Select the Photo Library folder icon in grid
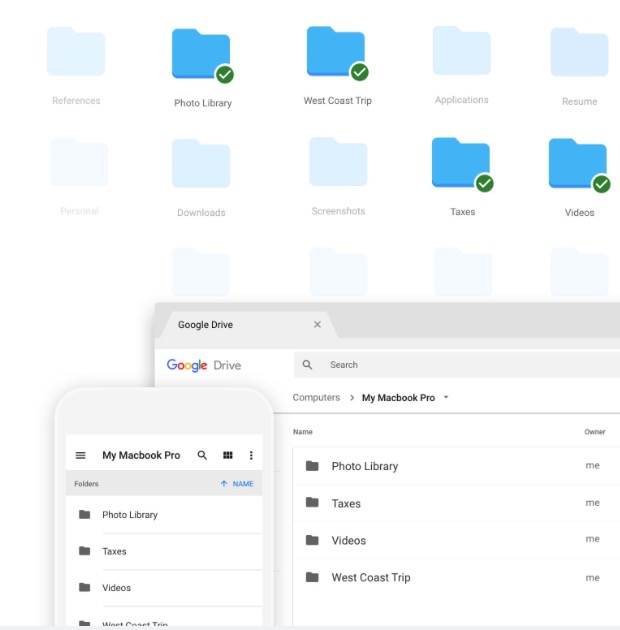 (x=201, y=53)
